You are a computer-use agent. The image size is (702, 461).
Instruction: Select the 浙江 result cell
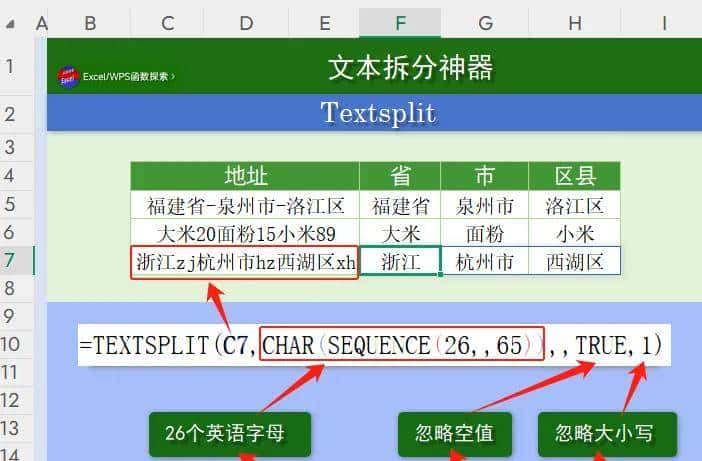coord(400,260)
